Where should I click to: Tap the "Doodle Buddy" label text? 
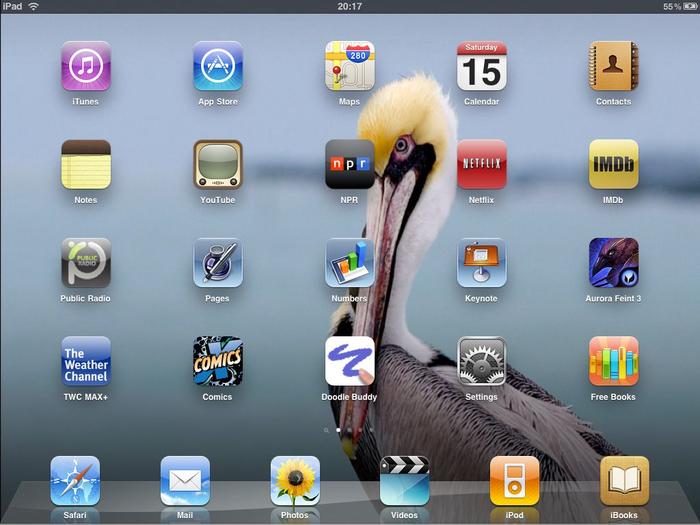(349, 397)
